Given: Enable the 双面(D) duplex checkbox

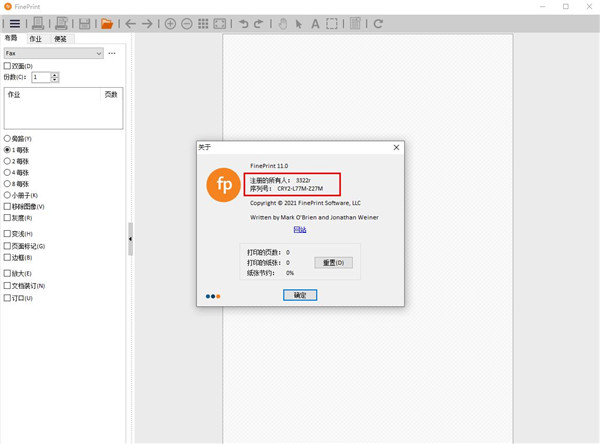Looking at the screenshot, I should coord(7,66).
